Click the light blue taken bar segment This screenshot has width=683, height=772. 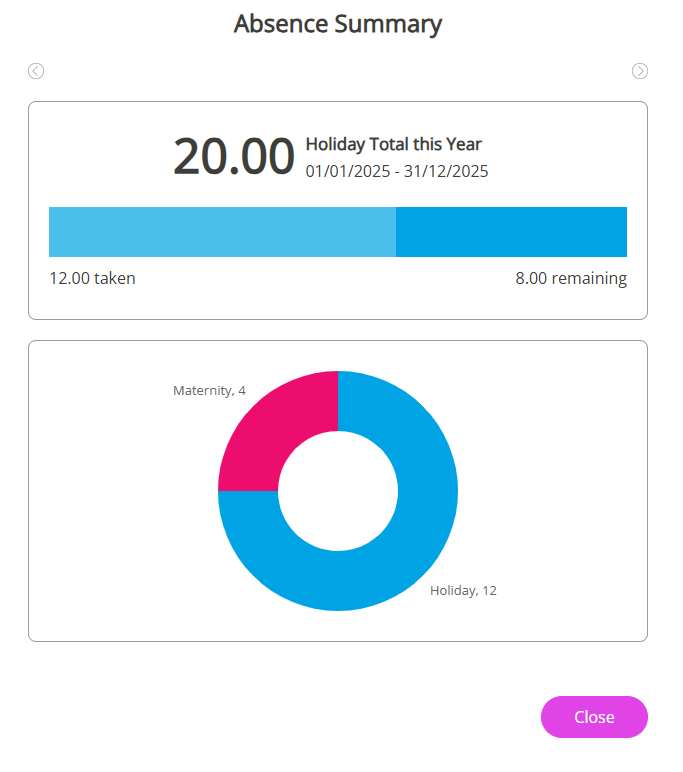(222, 232)
